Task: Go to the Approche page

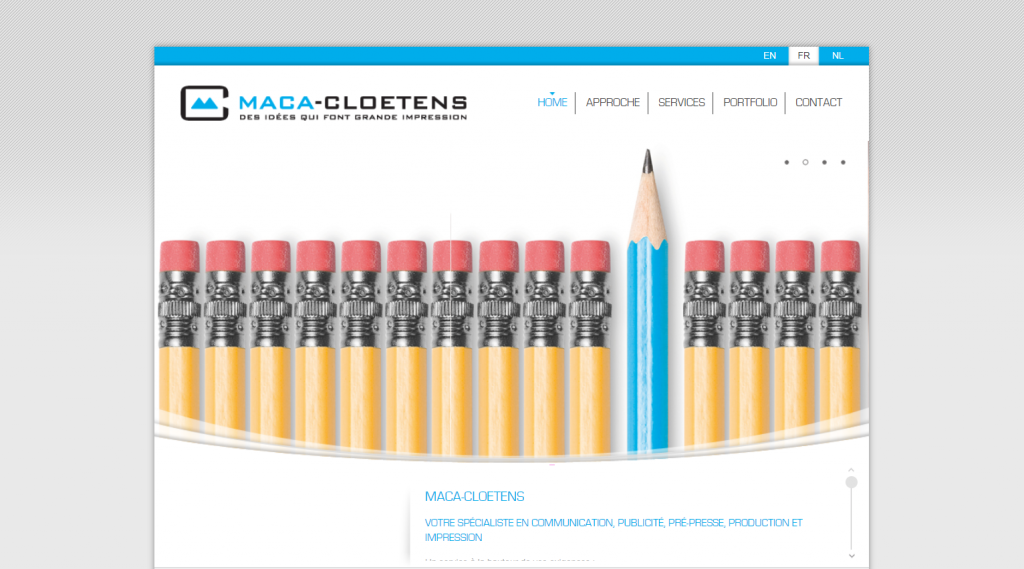Action: [613, 103]
